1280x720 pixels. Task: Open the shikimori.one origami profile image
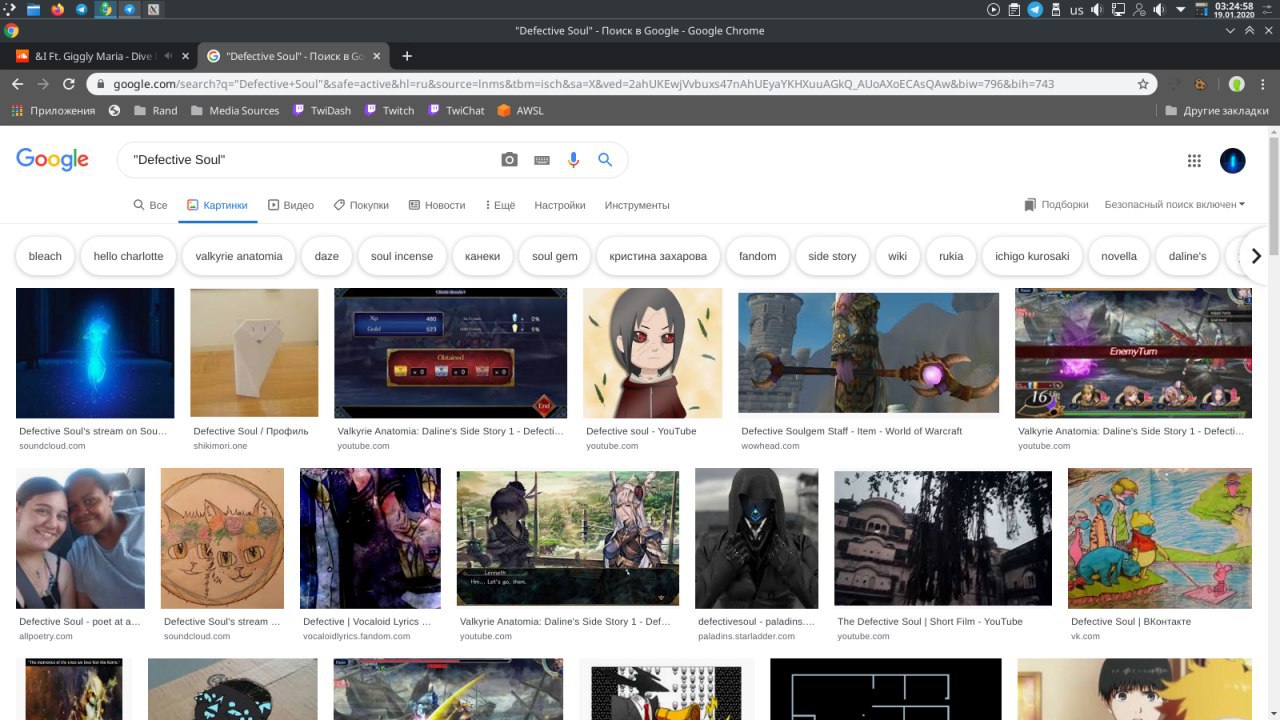click(254, 353)
